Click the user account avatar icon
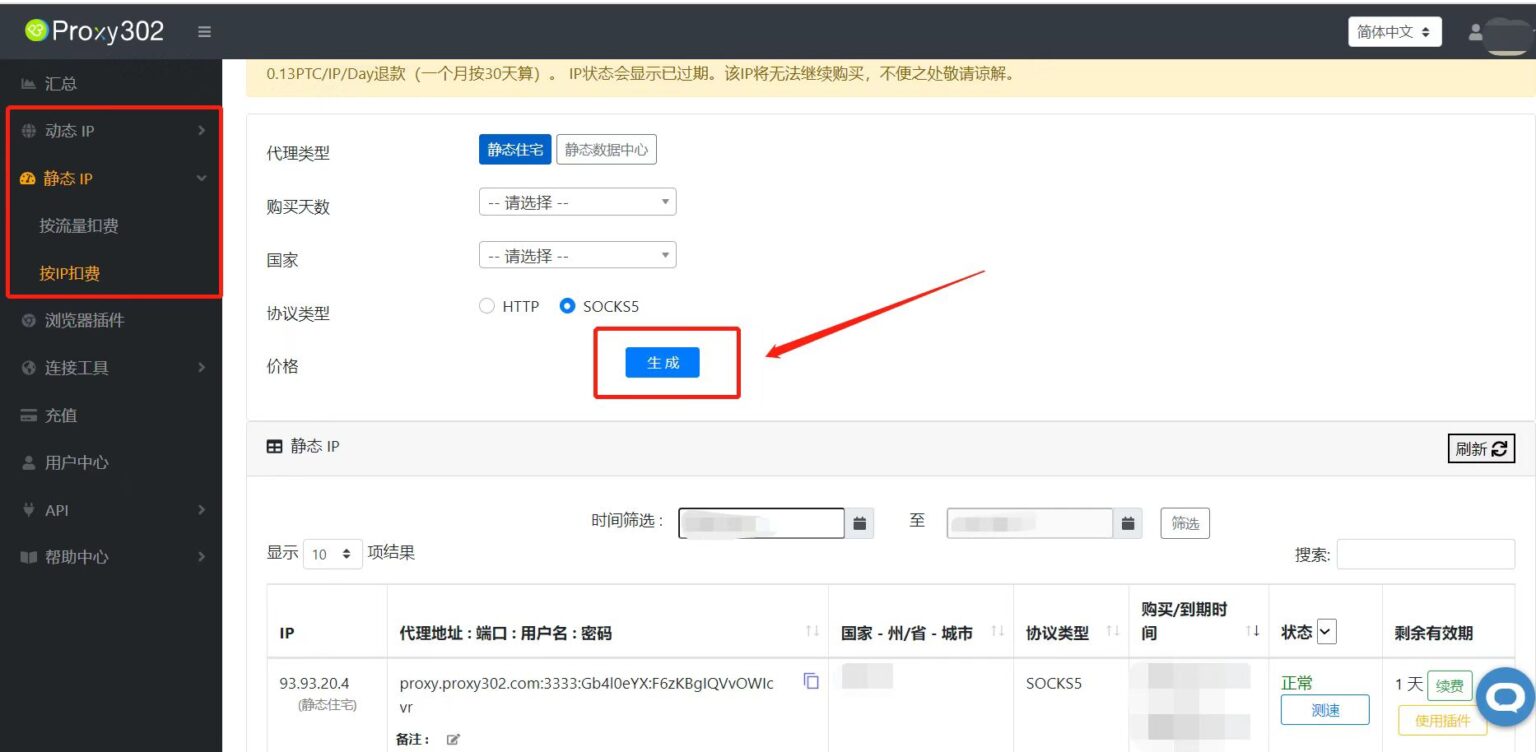Image resolution: width=1536 pixels, height=752 pixels. pyautogui.click(x=1476, y=32)
